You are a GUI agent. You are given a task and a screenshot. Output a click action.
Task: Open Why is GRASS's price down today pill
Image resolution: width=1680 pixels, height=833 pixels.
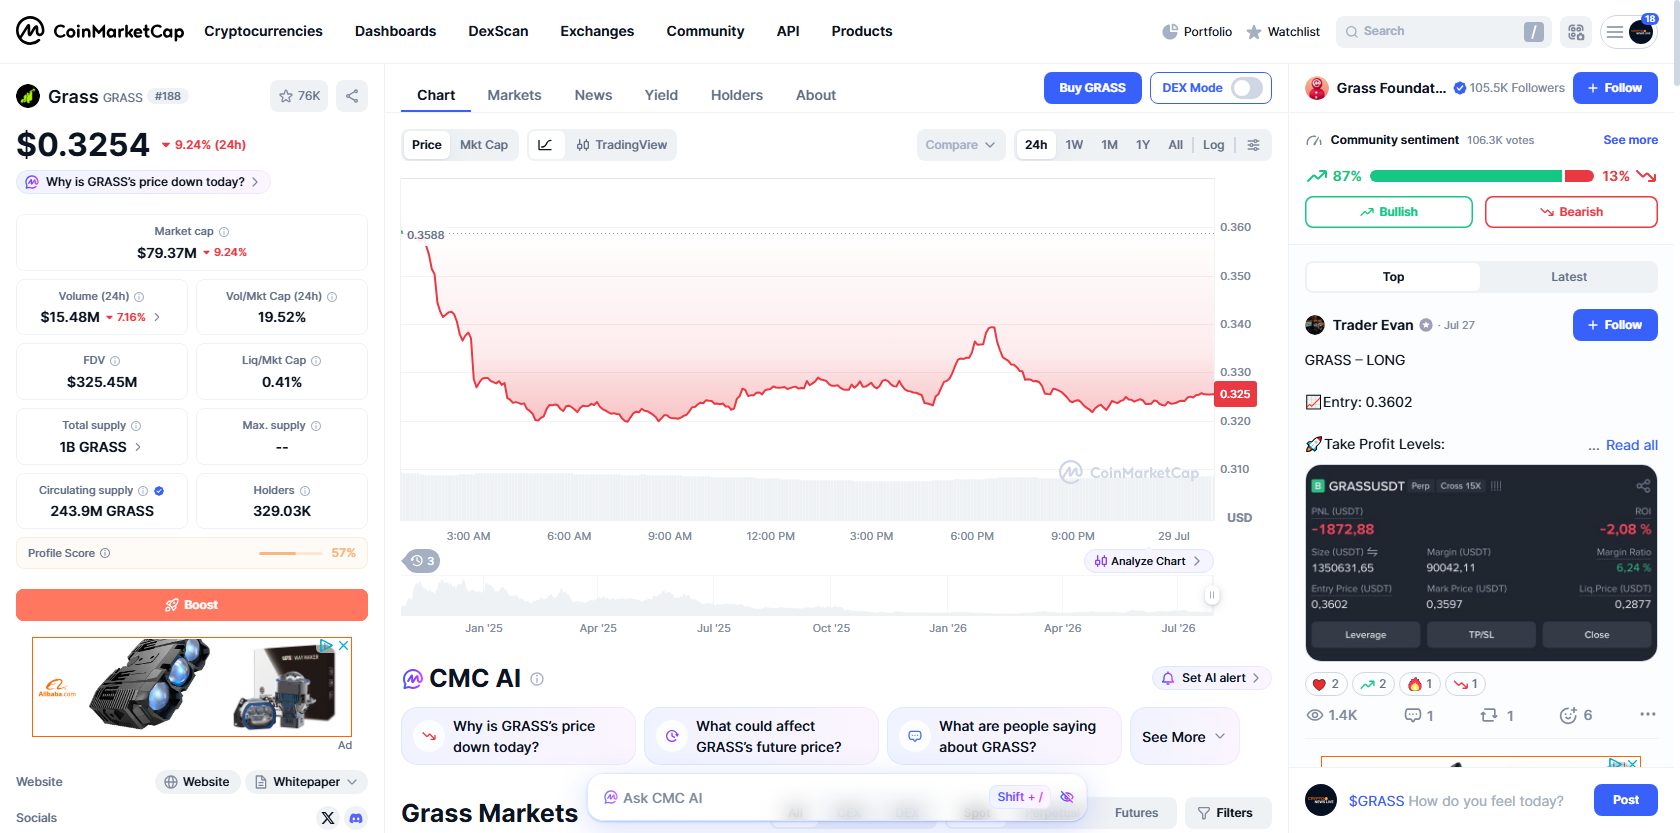click(x=143, y=182)
